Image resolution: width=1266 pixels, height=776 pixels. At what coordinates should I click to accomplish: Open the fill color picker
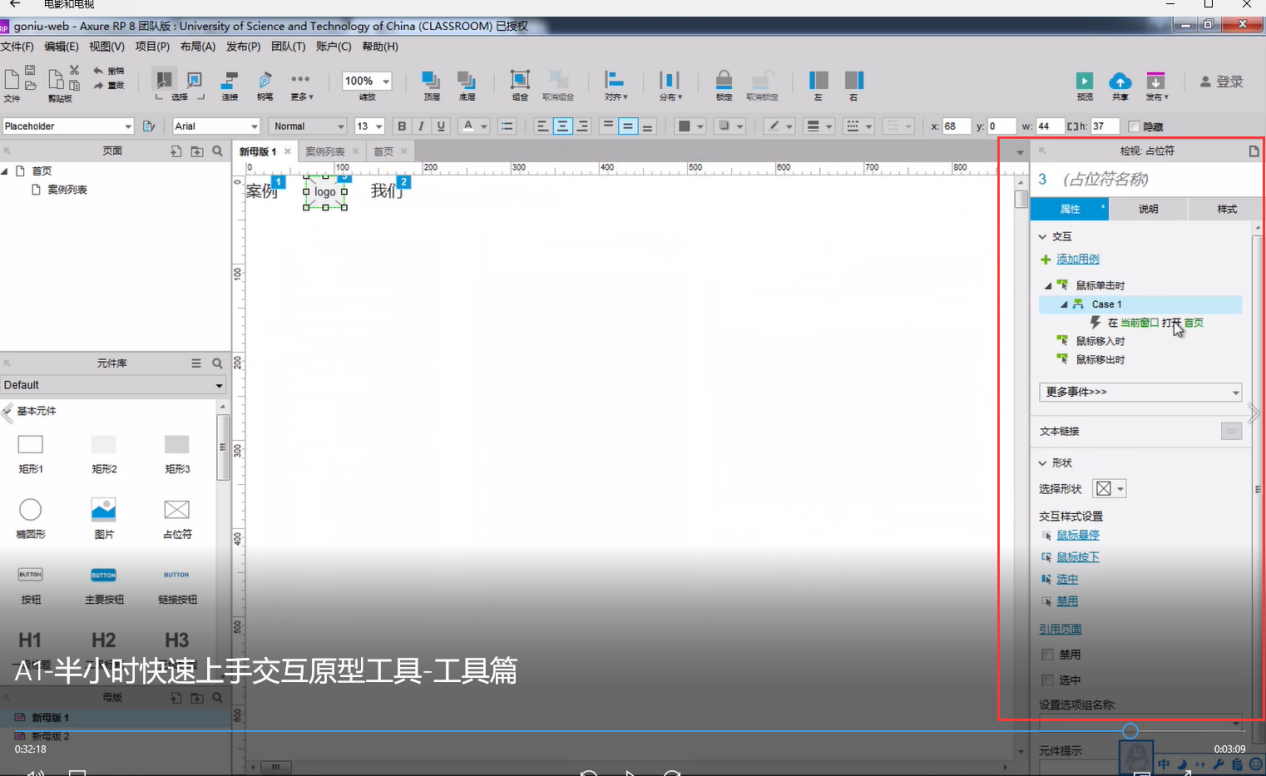(x=690, y=126)
